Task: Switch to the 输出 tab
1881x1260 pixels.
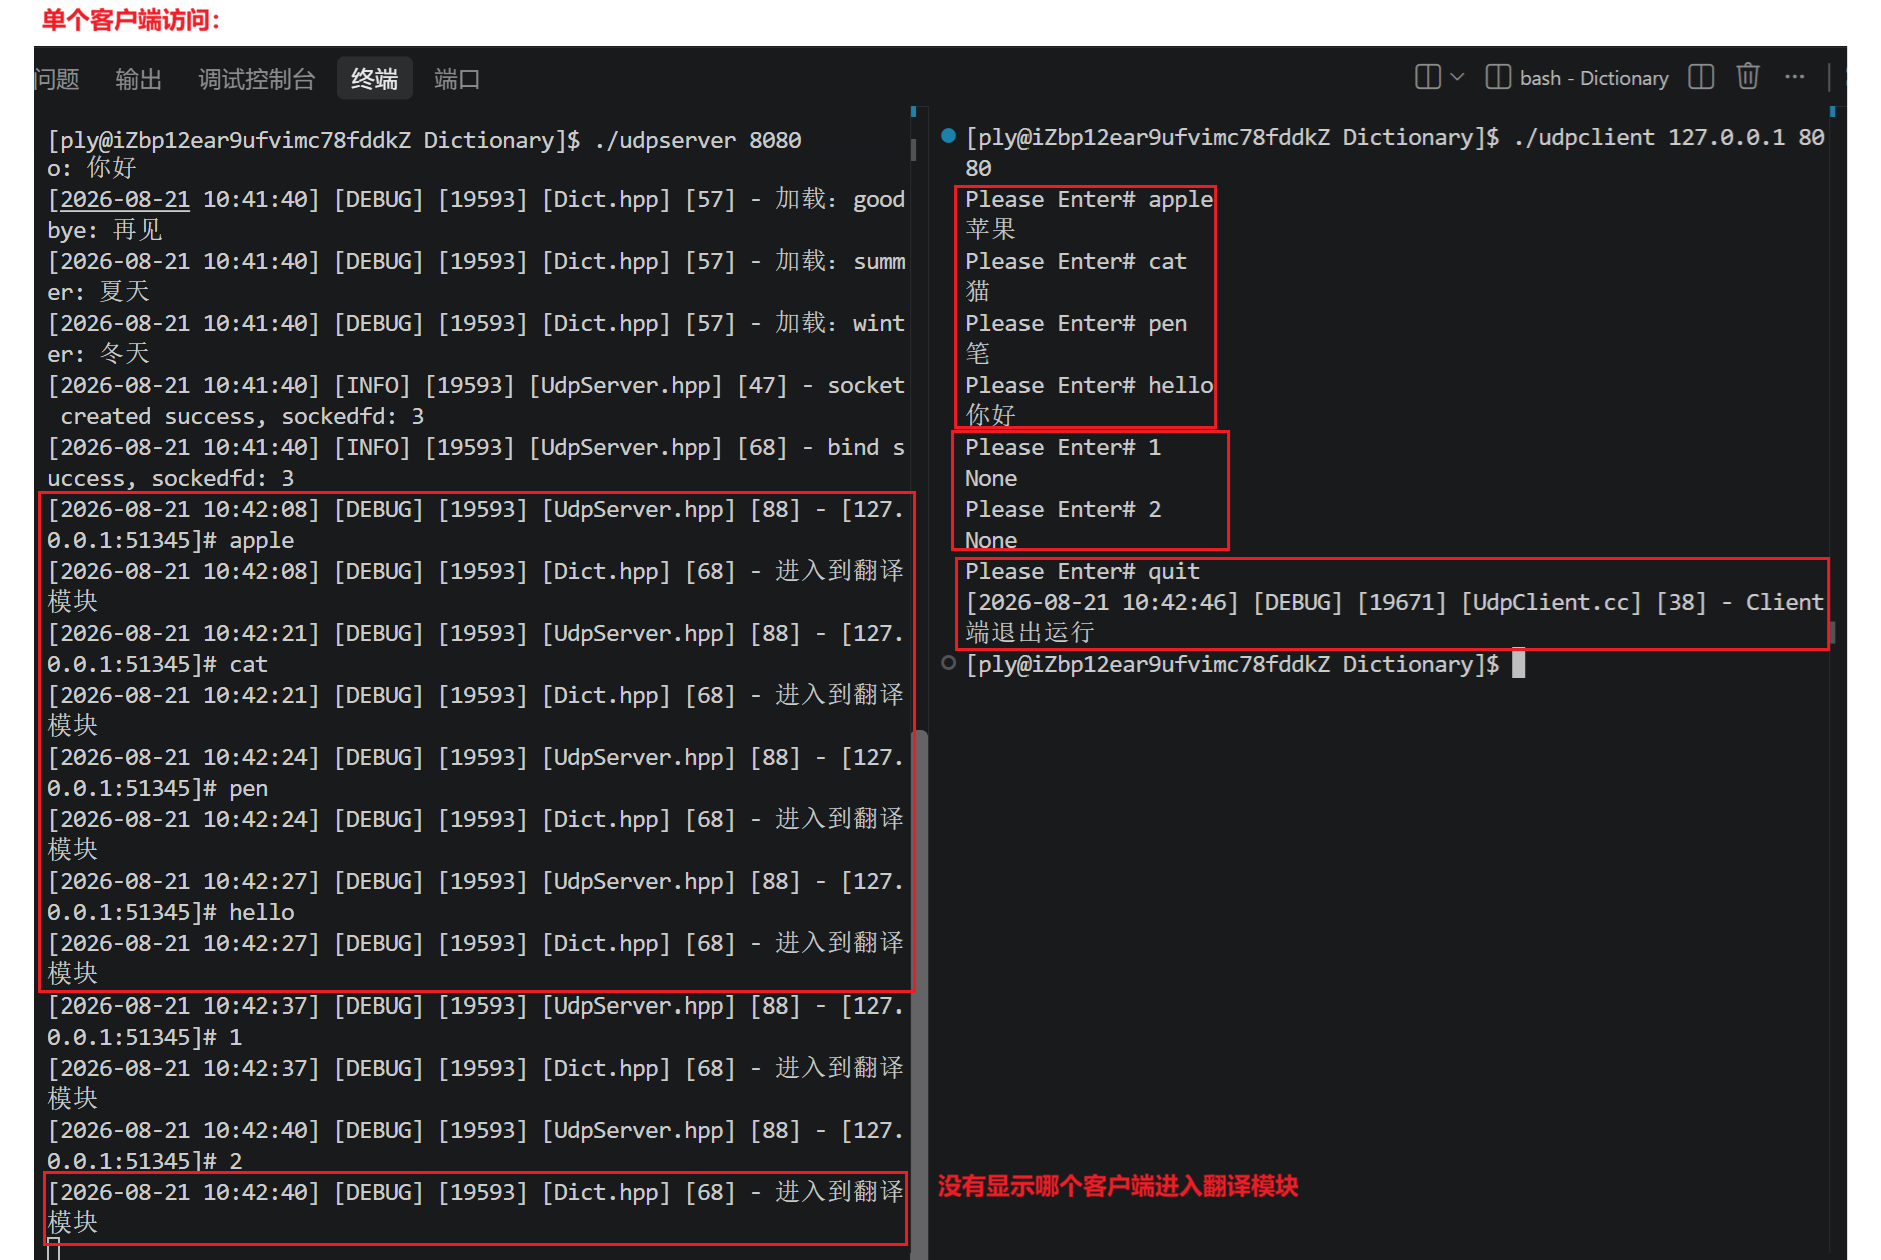Action: [138, 79]
